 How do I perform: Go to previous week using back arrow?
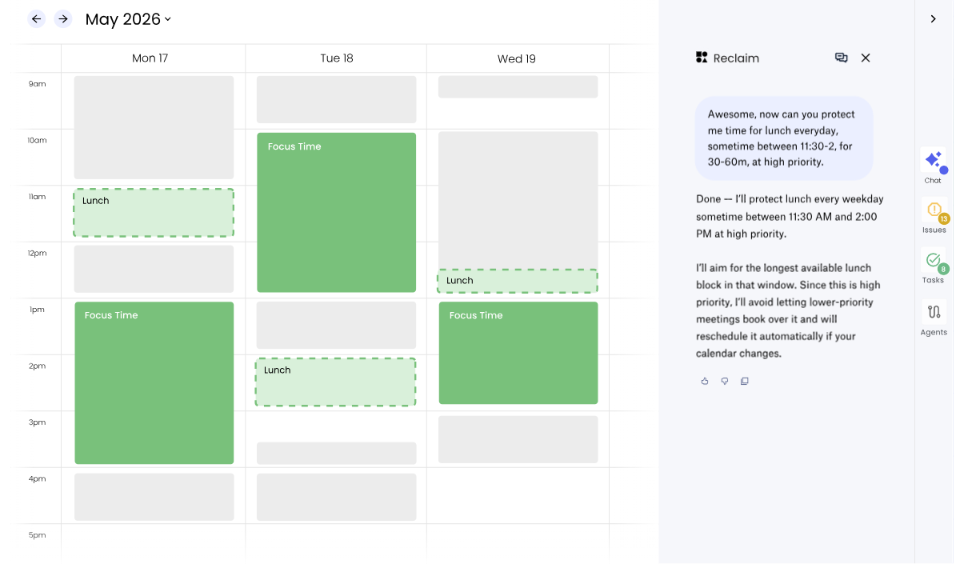click(37, 19)
